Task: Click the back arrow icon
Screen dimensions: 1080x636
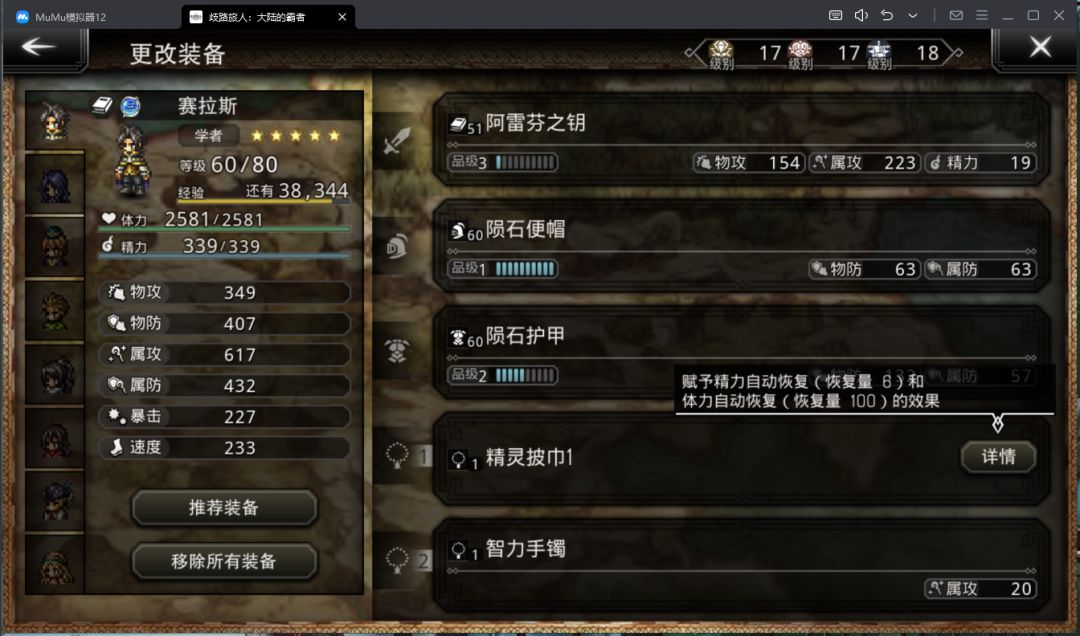Action: (x=39, y=47)
